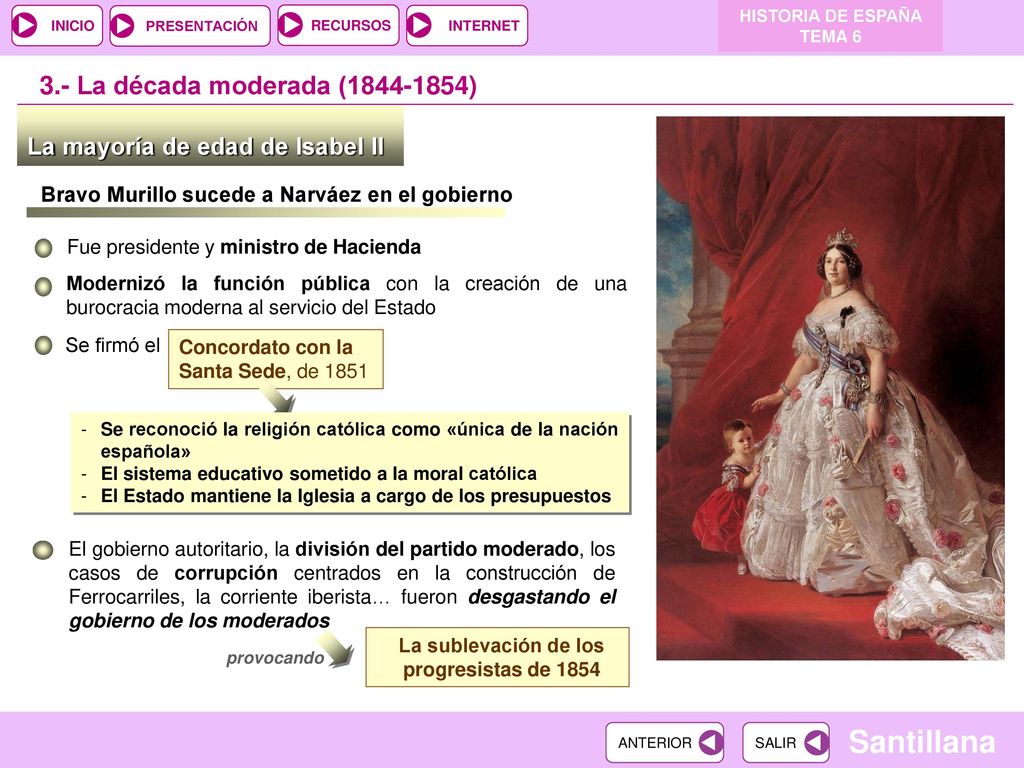Click the arrow icon on SALIR

816,743
